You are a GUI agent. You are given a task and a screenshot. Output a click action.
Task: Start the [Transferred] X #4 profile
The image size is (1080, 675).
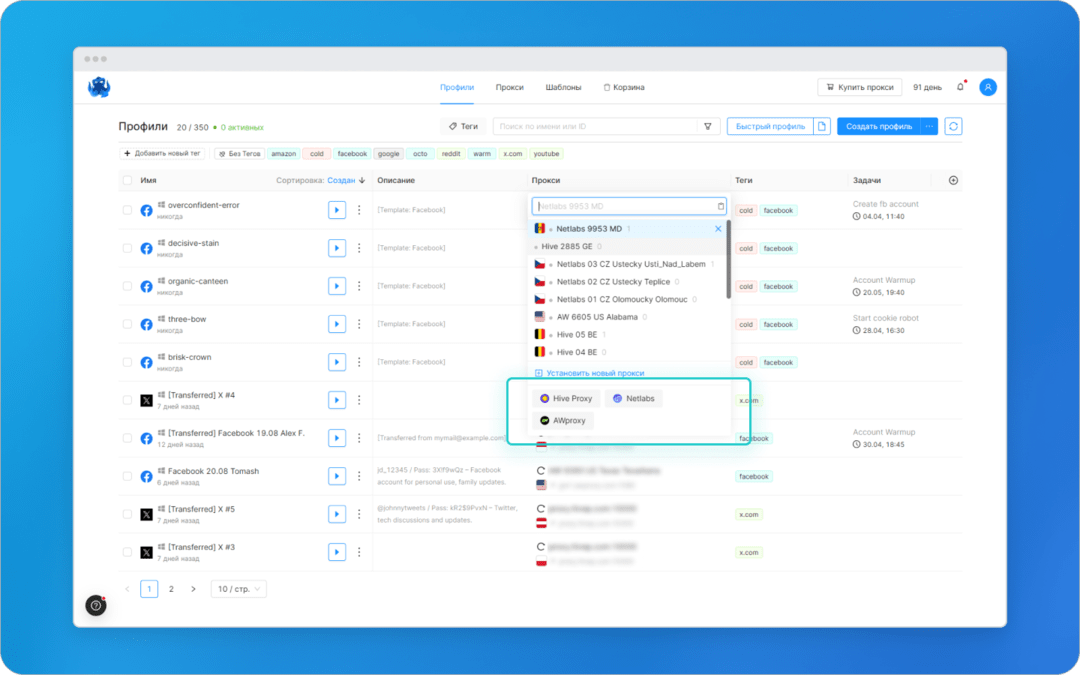pyautogui.click(x=337, y=400)
